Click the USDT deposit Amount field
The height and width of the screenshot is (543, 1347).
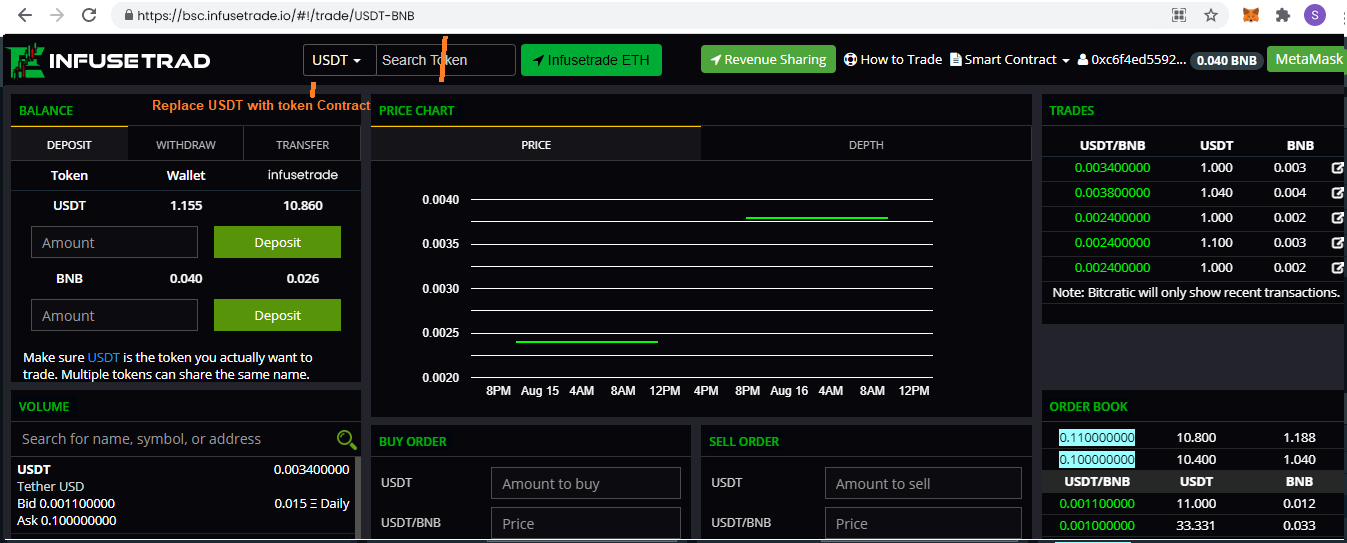pos(114,242)
